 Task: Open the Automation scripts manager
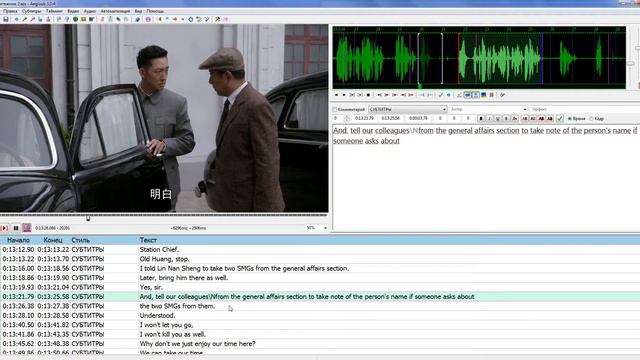click(x=137, y=19)
